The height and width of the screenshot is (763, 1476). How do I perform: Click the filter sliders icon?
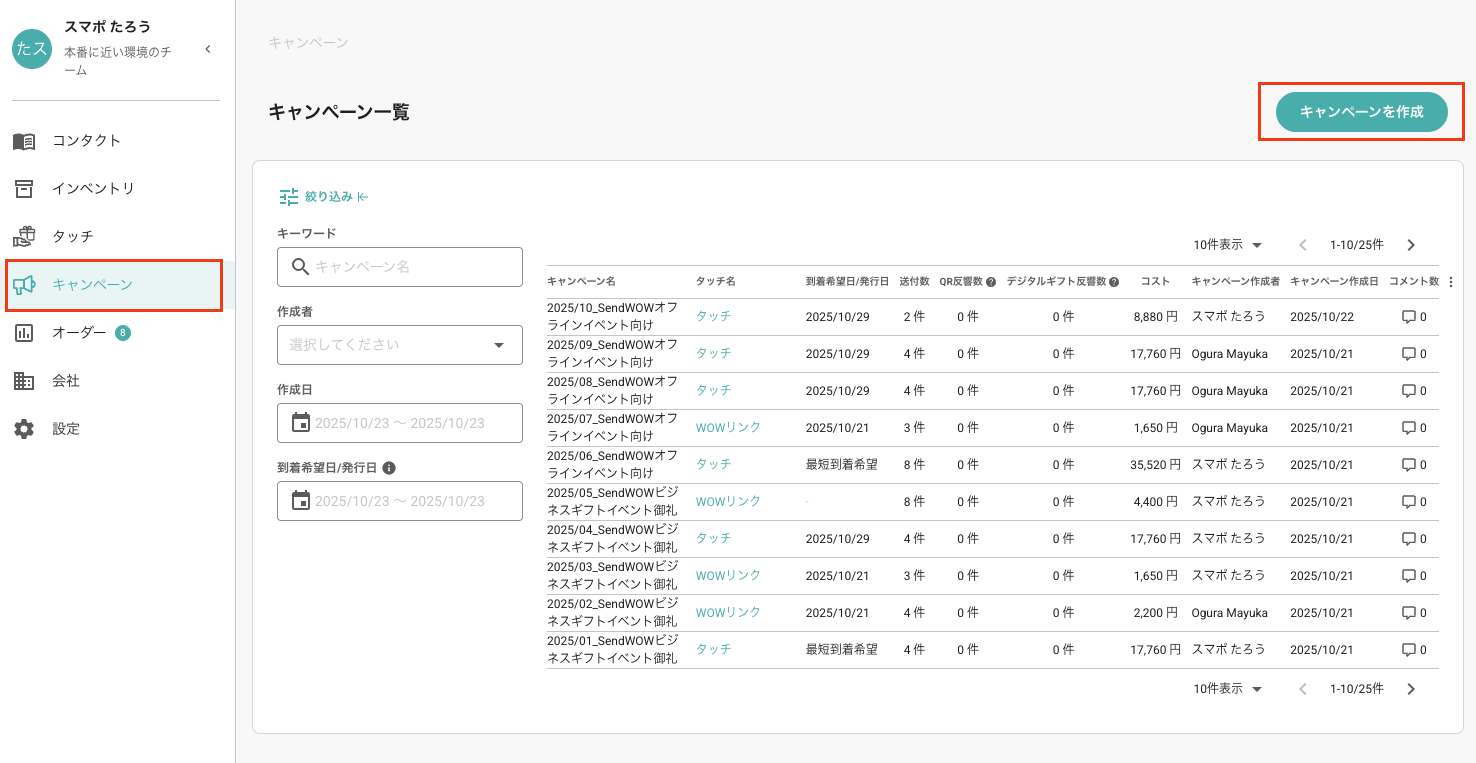tap(289, 197)
